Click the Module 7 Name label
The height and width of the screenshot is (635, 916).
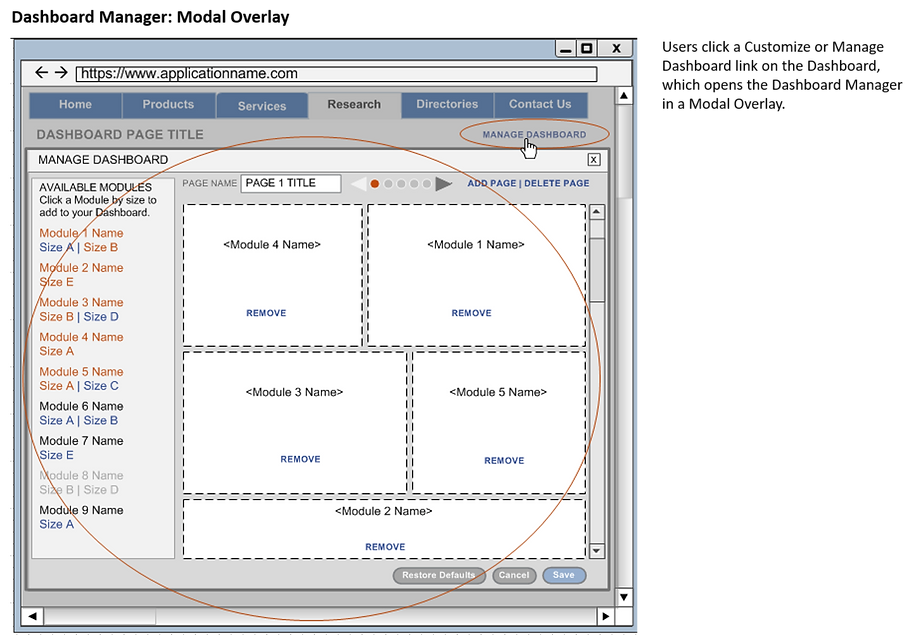[81, 440]
